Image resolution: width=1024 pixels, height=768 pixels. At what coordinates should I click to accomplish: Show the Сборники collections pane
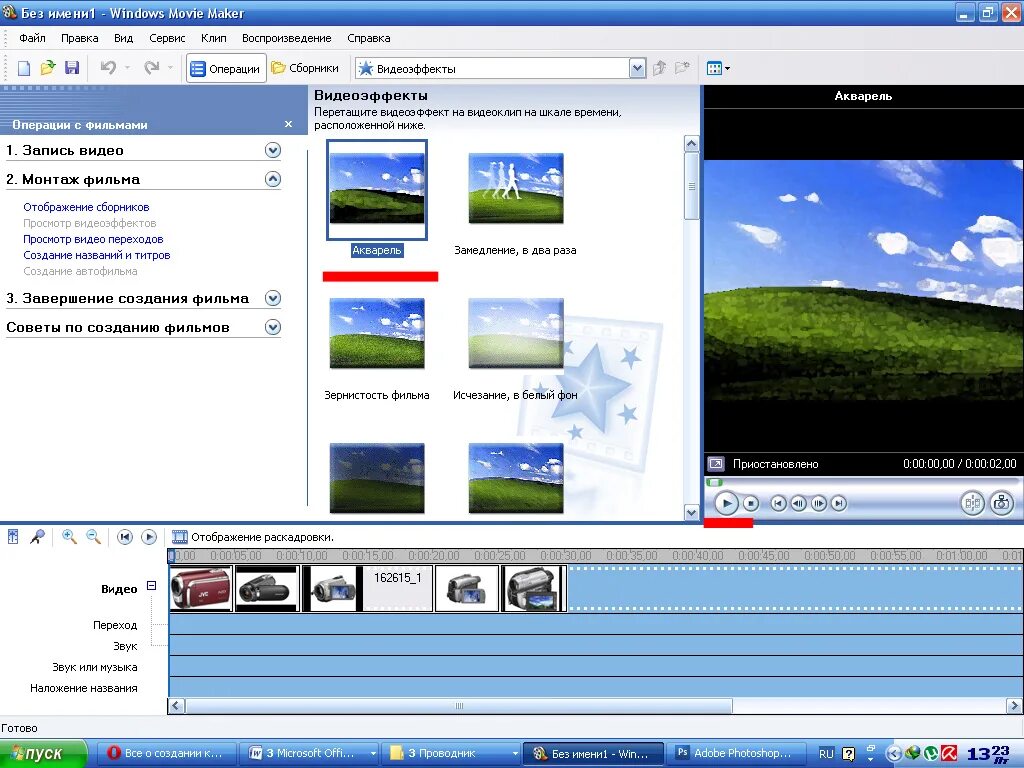[x=305, y=68]
